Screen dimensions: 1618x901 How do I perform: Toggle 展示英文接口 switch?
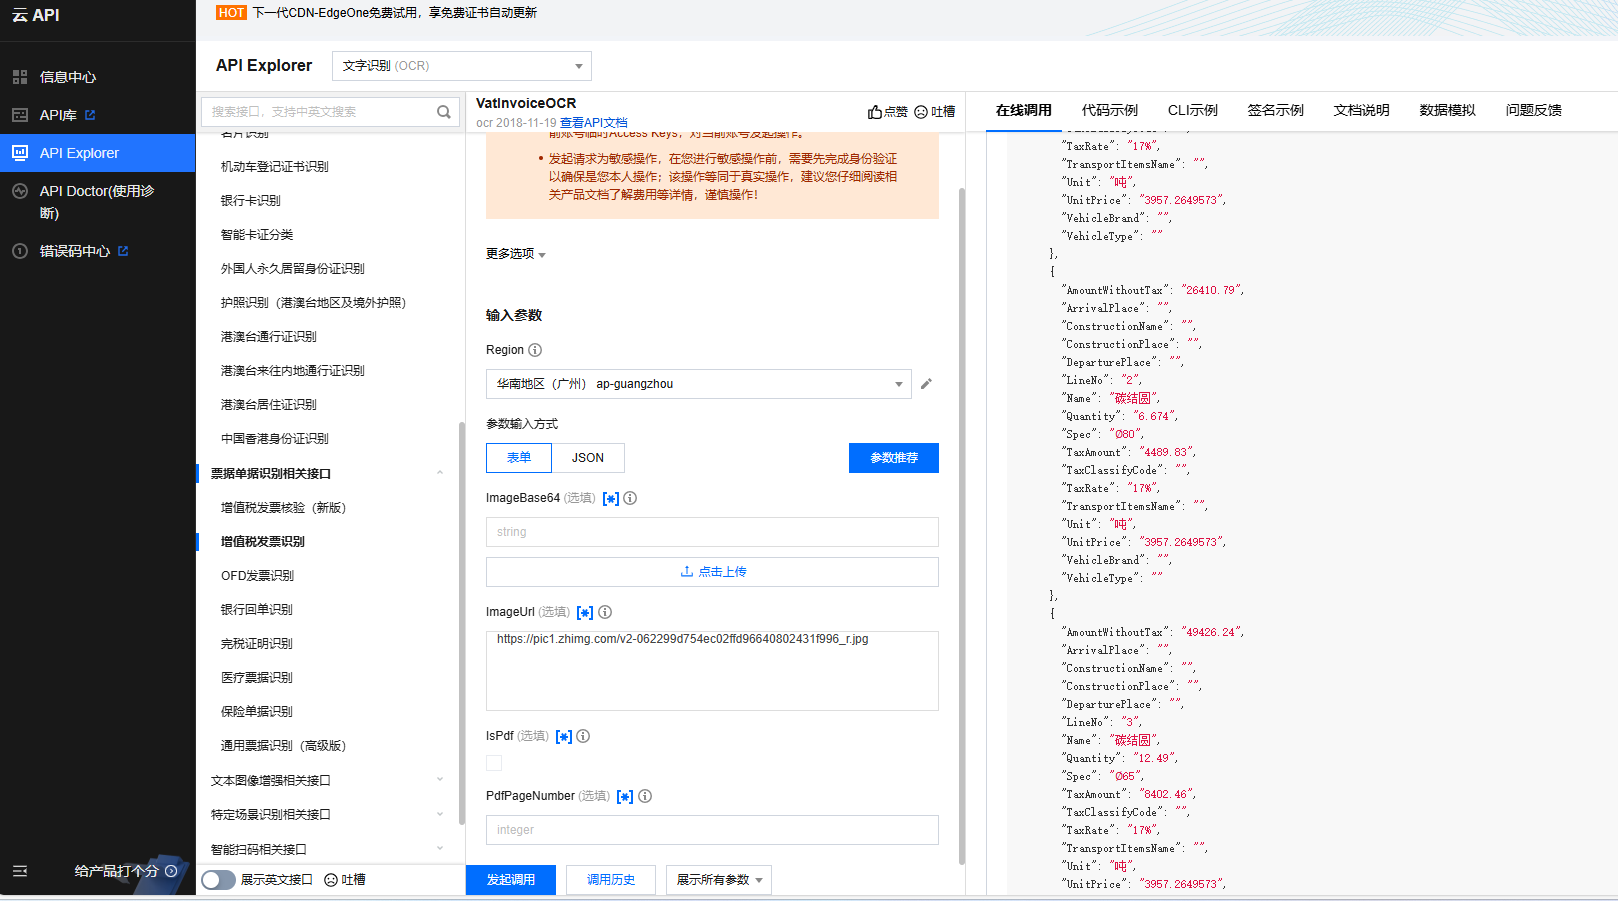(x=218, y=880)
